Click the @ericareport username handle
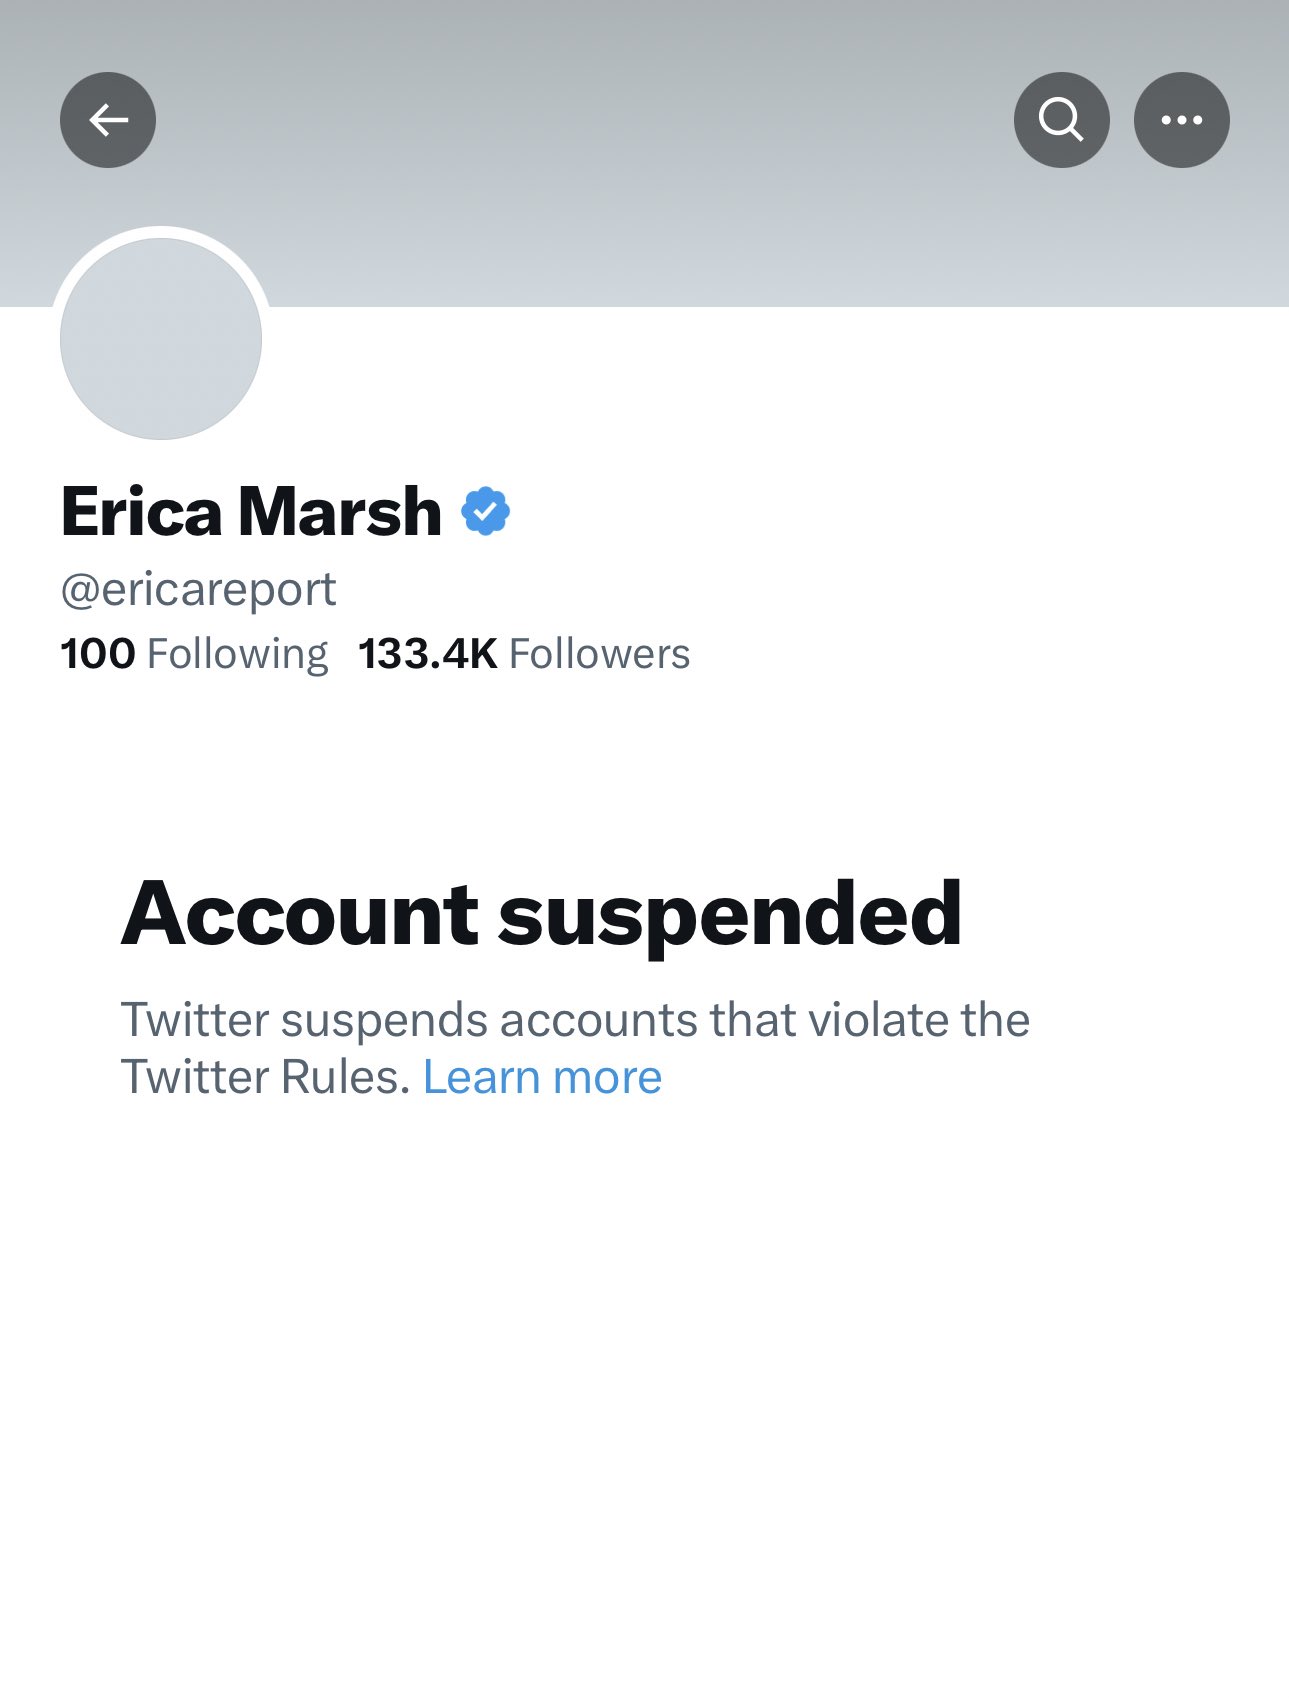 click(197, 588)
